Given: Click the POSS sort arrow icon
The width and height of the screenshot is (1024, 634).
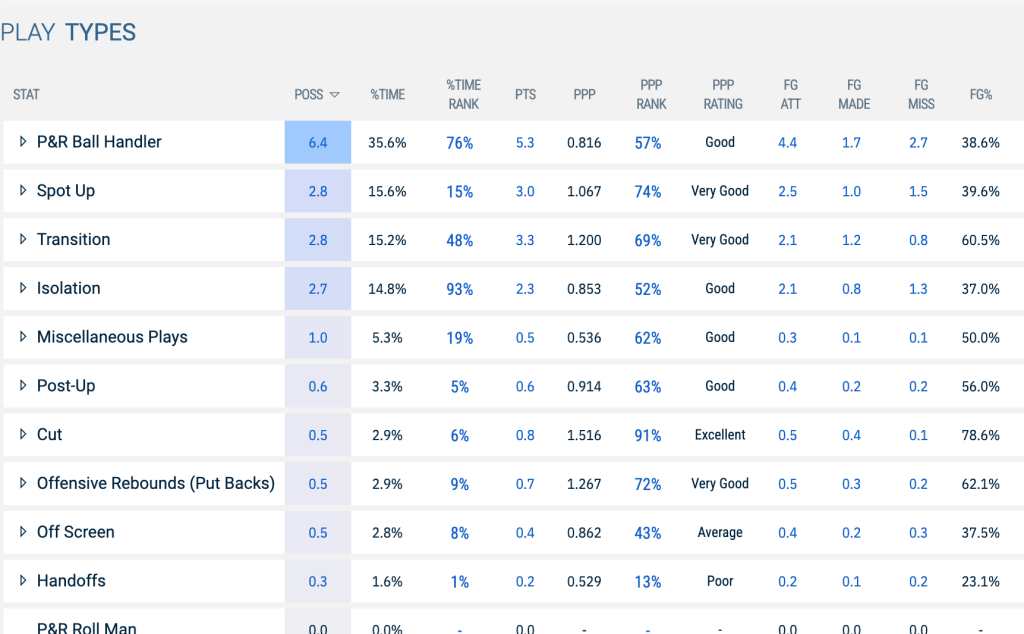Looking at the screenshot, I should 334,95.
